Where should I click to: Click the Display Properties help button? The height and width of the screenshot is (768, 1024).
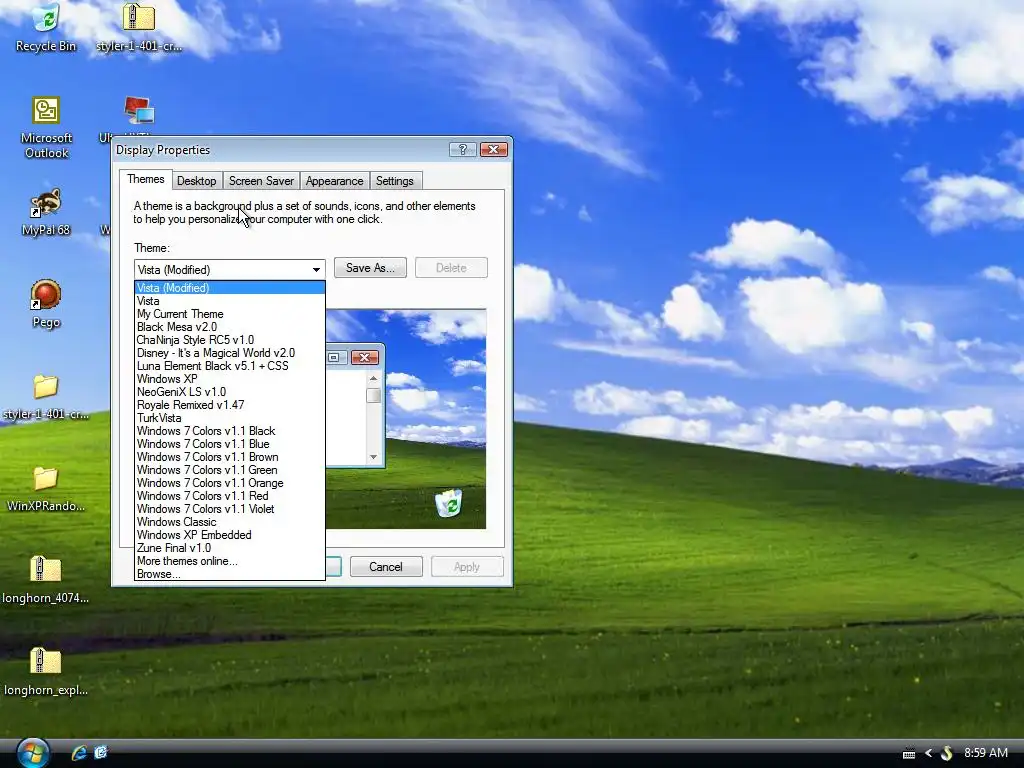[462, 150]
